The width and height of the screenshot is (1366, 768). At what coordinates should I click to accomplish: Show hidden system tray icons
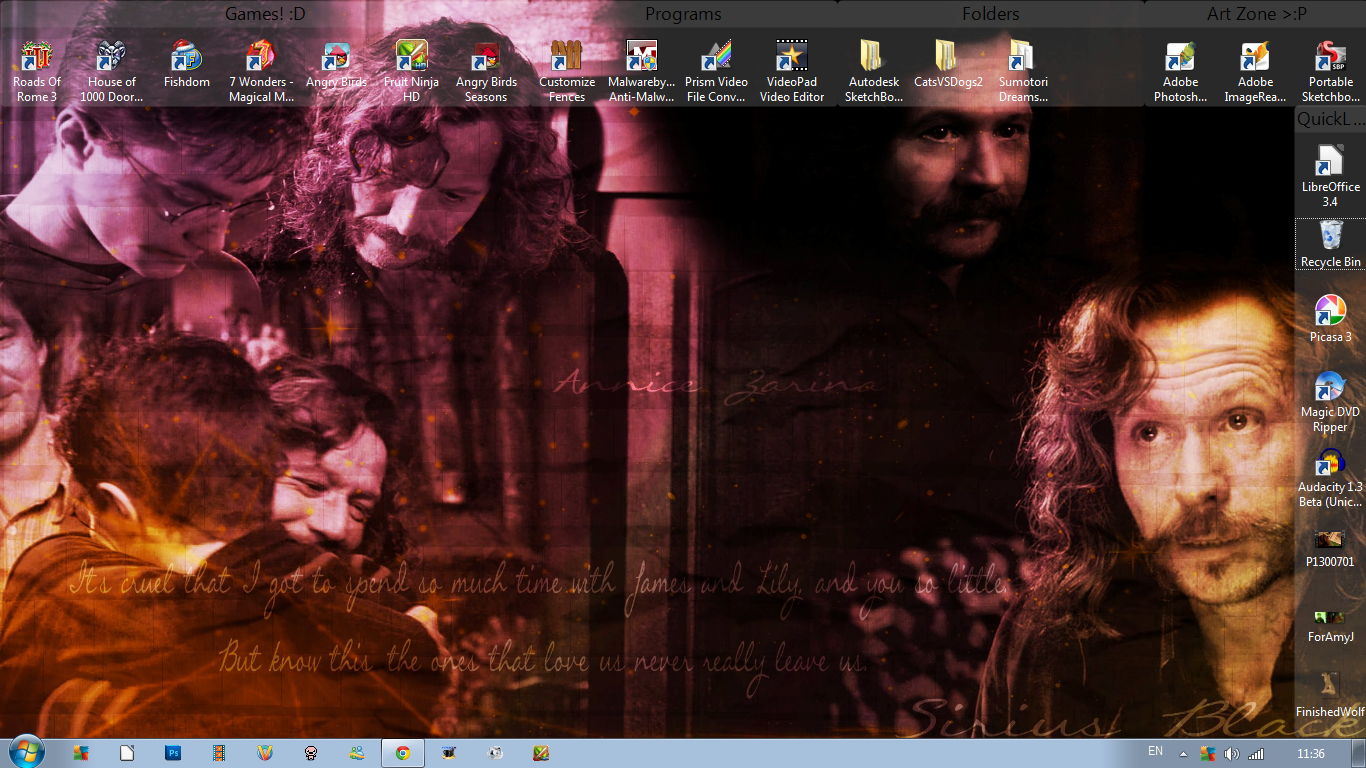[1183, 754]
